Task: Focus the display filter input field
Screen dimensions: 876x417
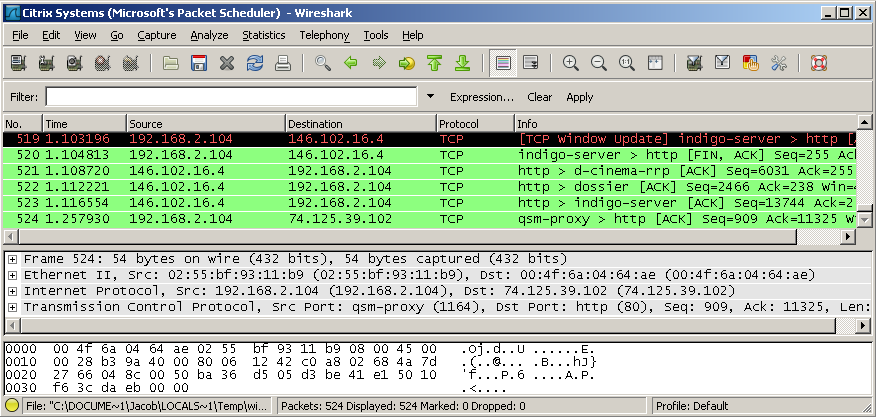Action: pyautogui.click(x=231, y=97)
